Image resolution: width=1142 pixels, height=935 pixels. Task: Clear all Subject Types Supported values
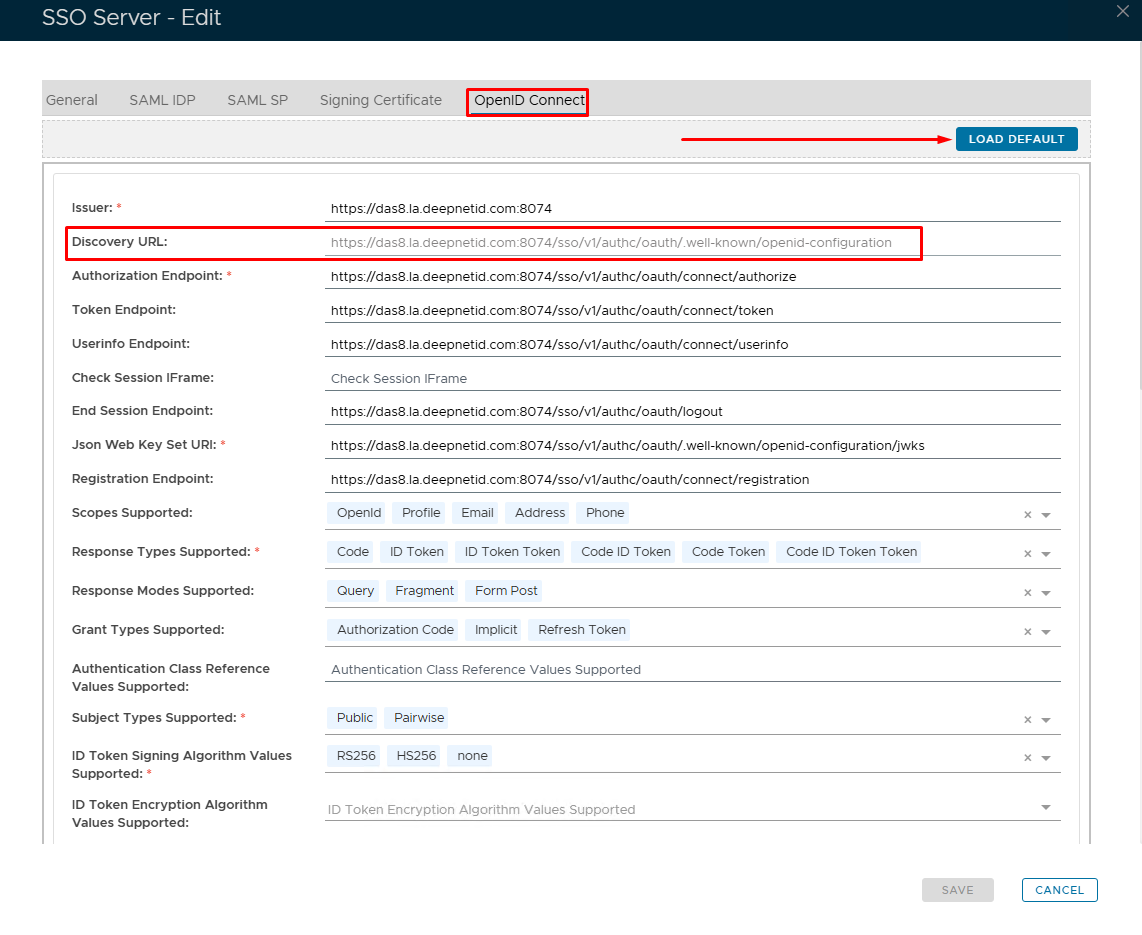tap(1027, 720)
